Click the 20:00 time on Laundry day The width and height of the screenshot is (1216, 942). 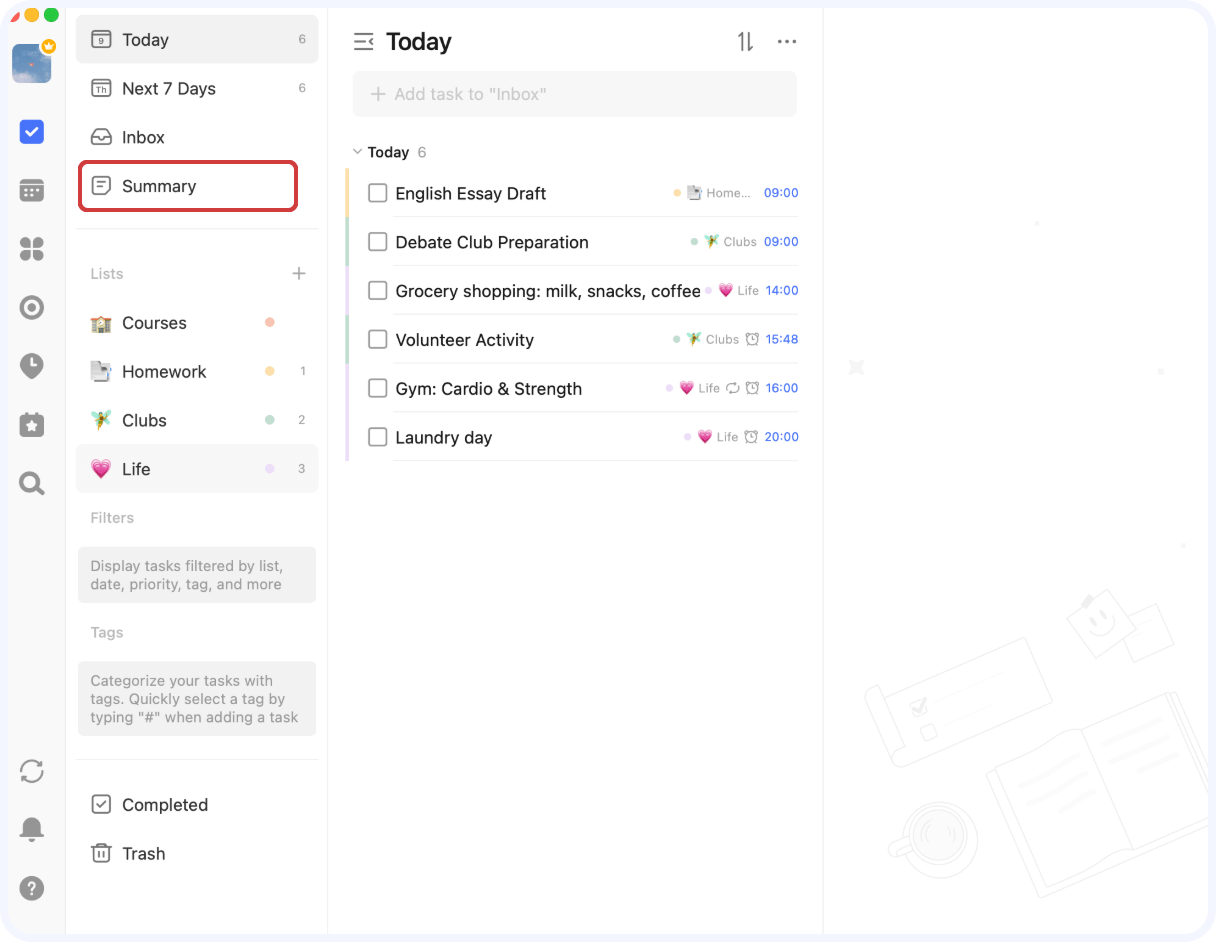[x=782, y=437]
